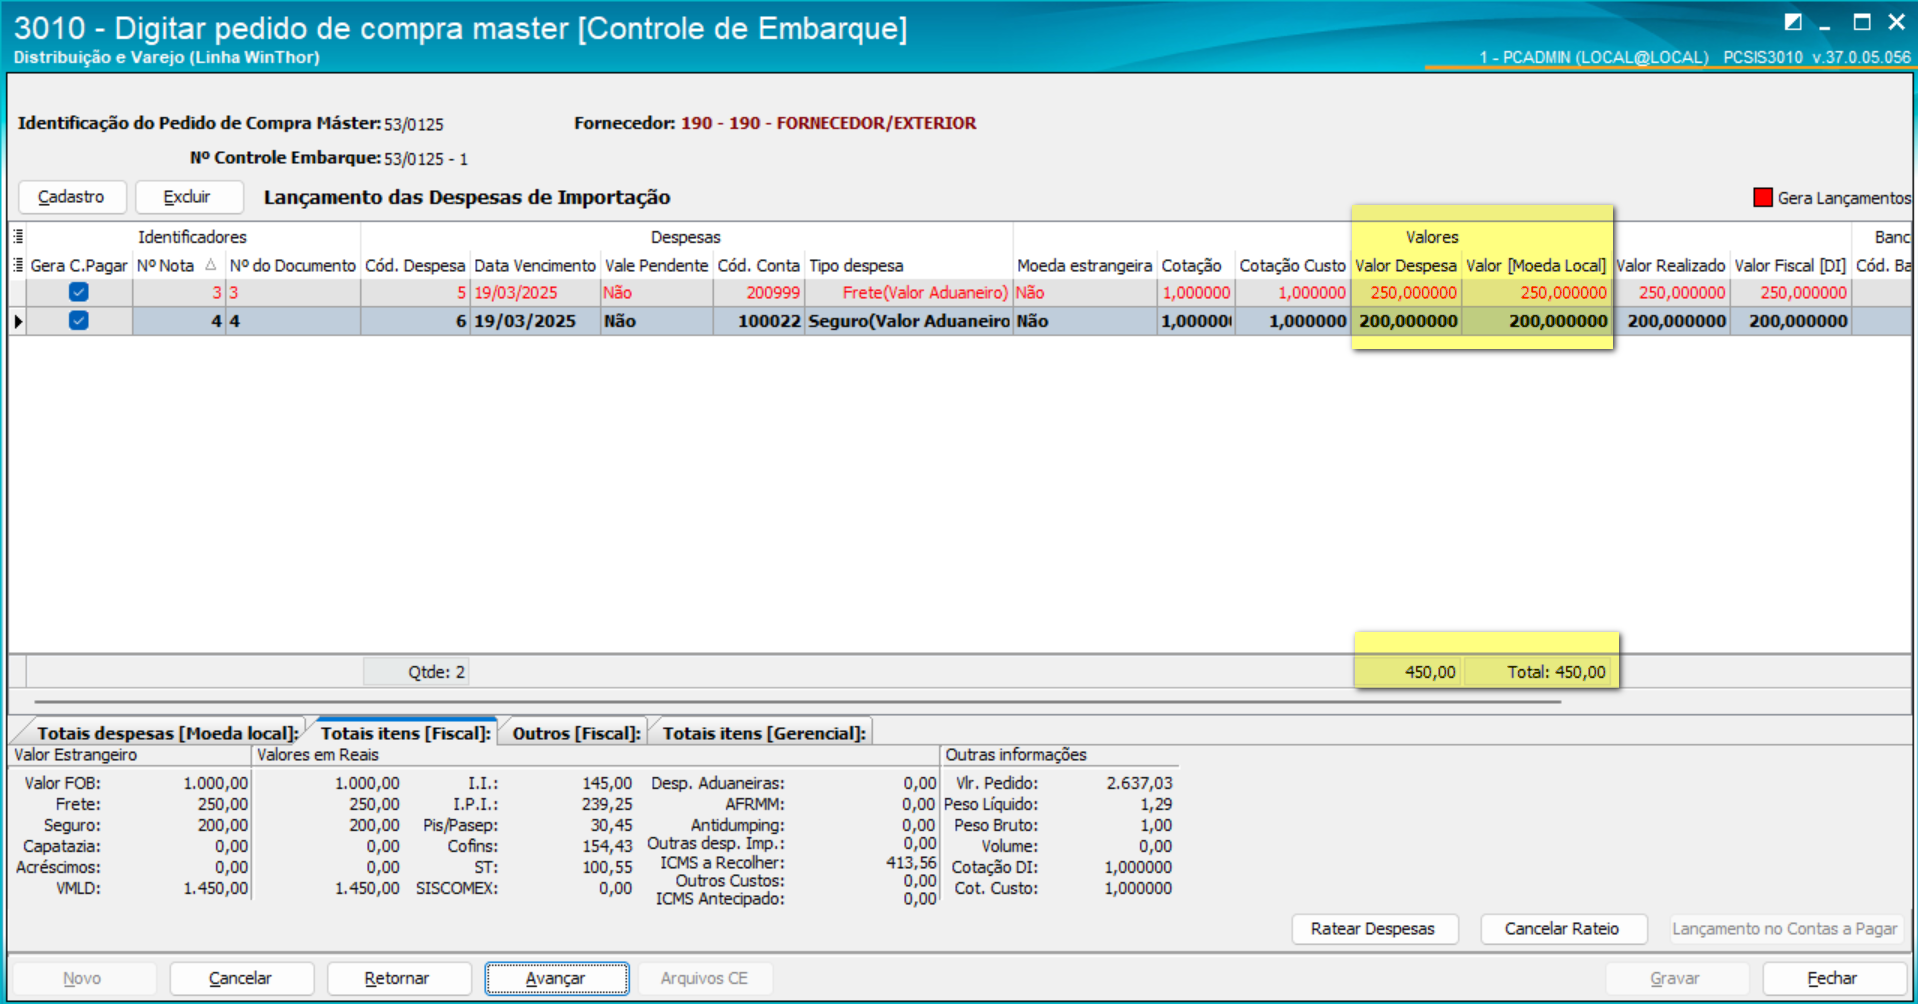
Task: Open the Totais itens [Gerencial] tab
Action: click(x=764, y=733)
